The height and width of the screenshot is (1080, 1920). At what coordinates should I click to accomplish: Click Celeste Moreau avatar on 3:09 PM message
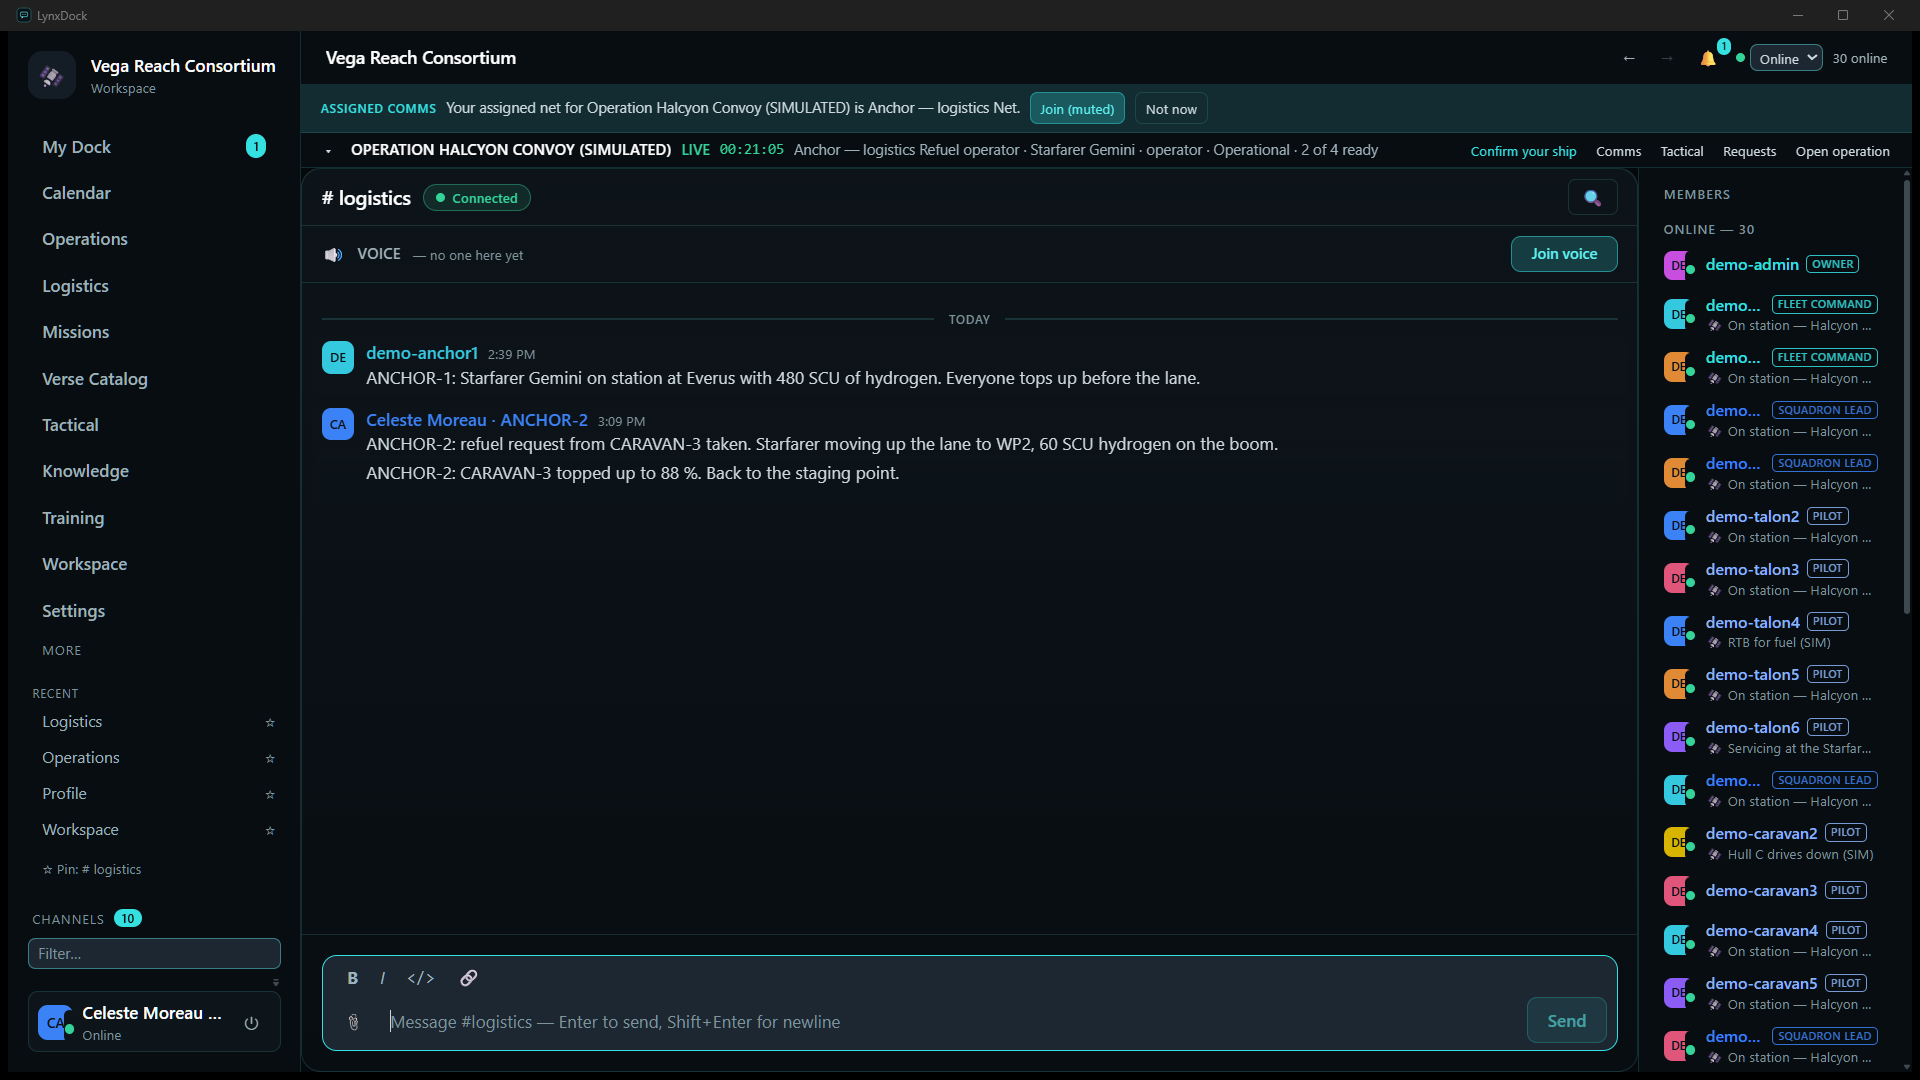[x=338, y=424]
